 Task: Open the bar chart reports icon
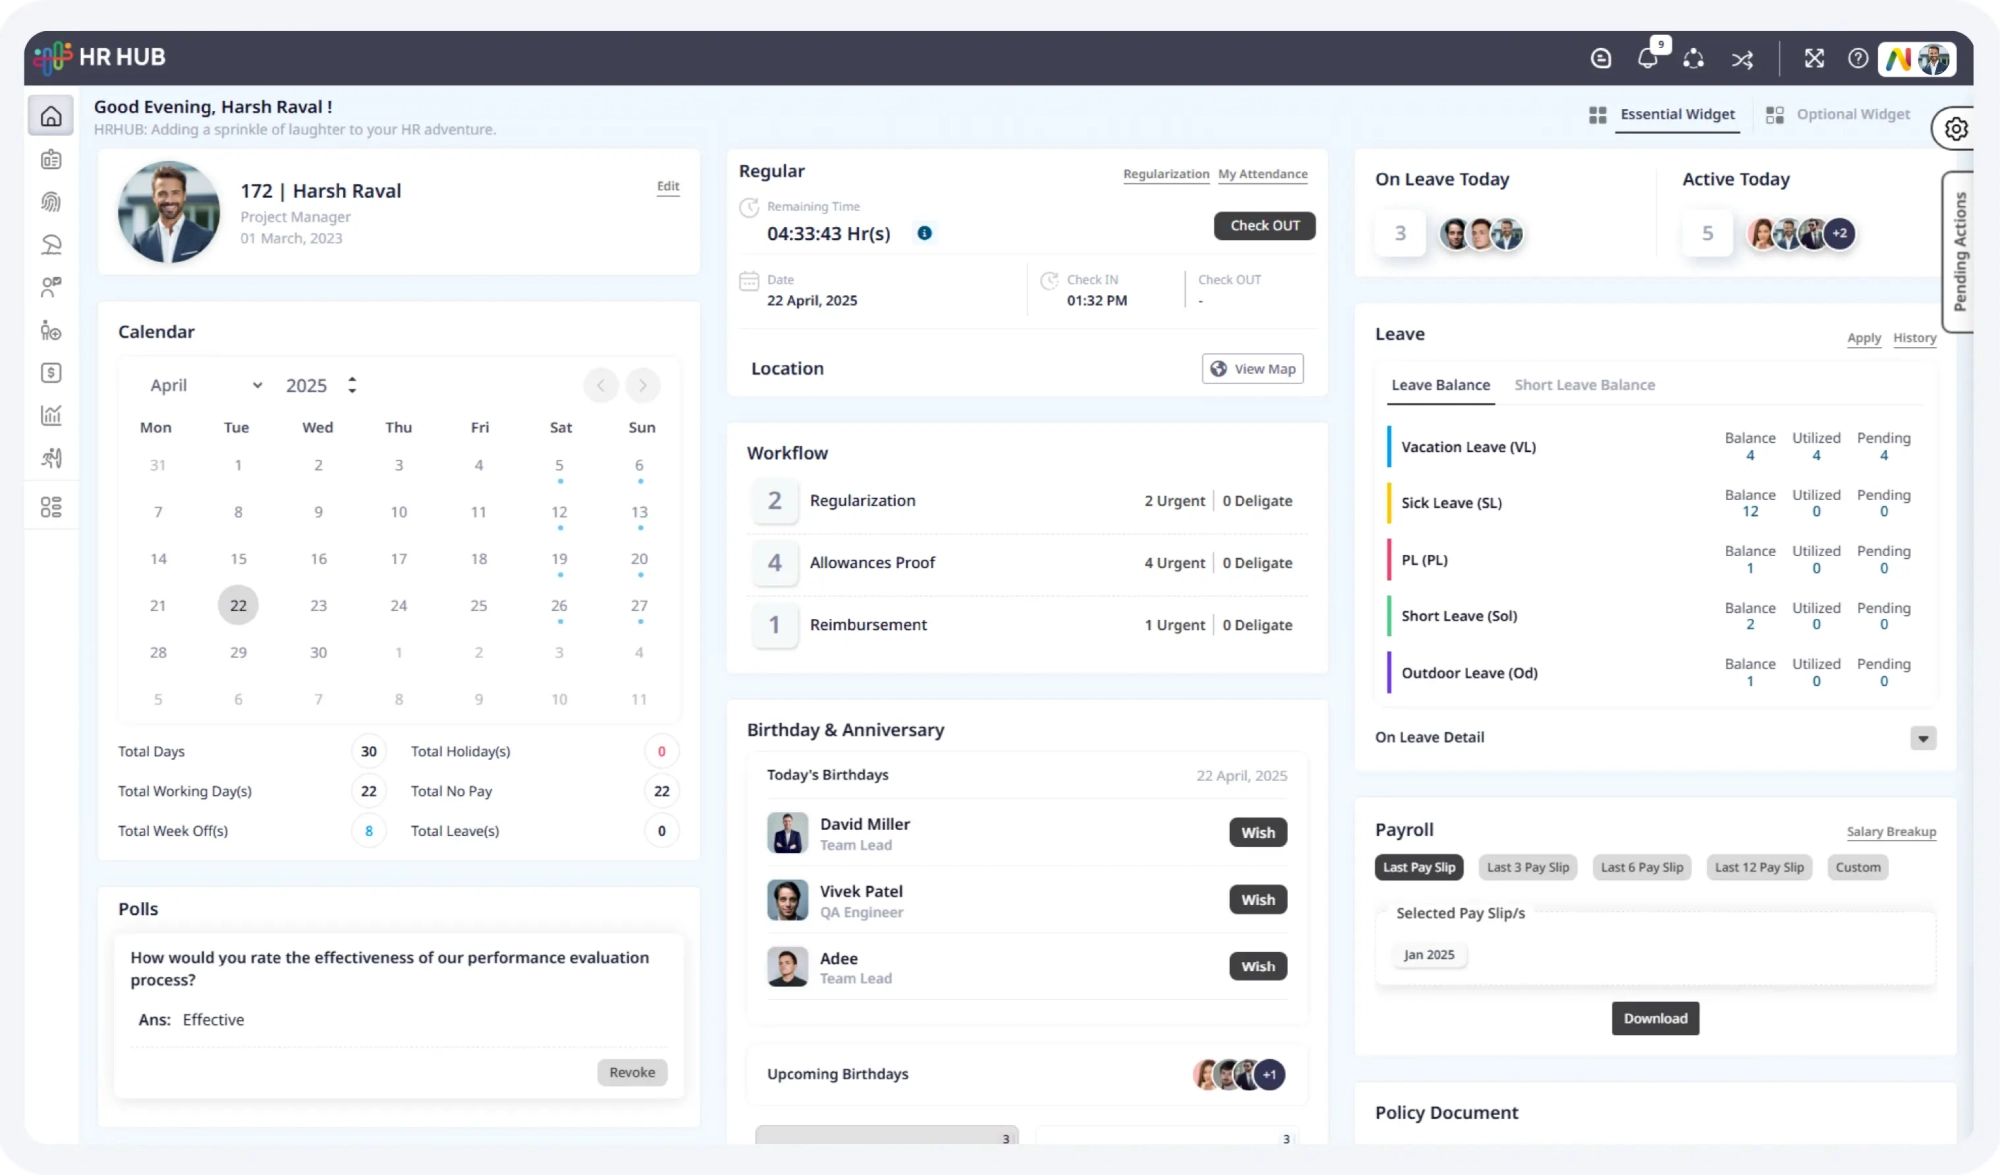50,415
